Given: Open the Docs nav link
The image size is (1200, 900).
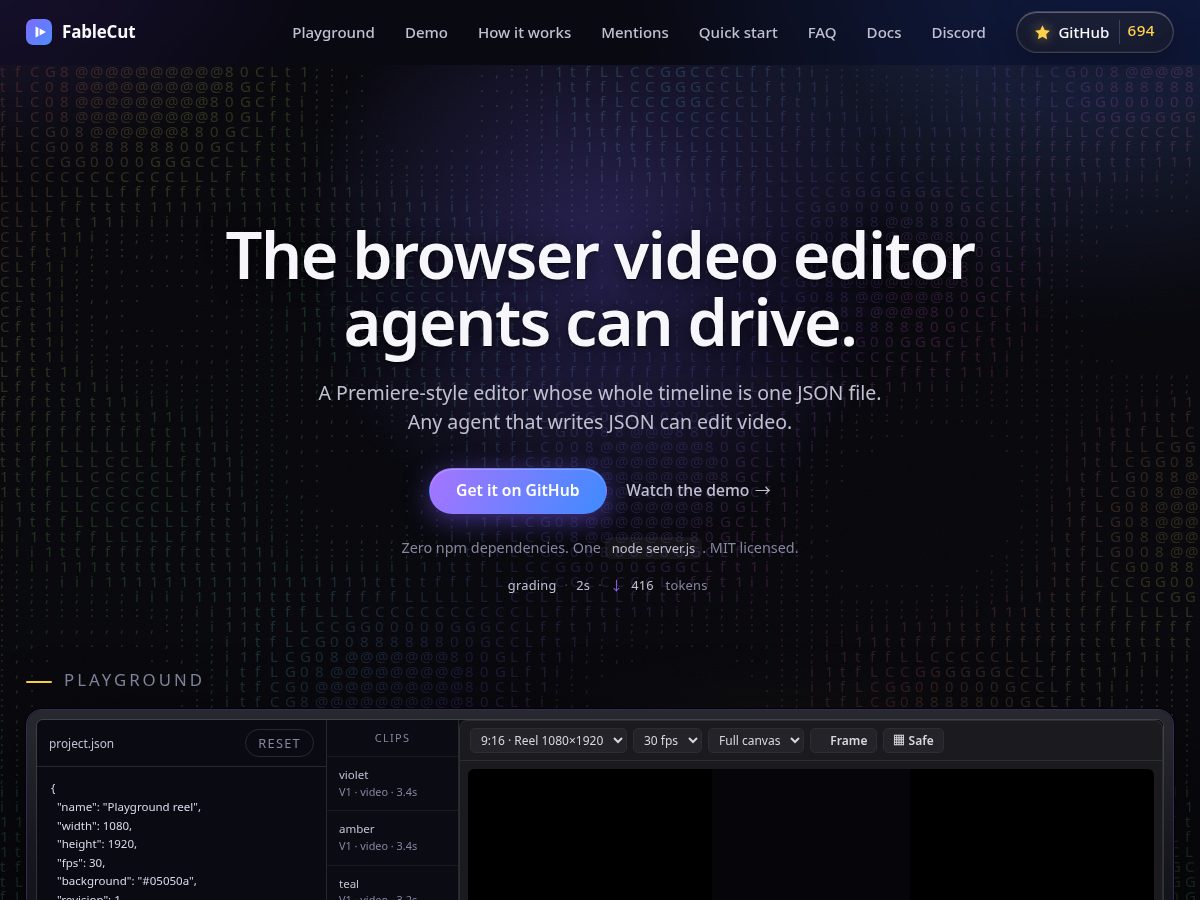Looking at the screenshot, I should (884, 33).
